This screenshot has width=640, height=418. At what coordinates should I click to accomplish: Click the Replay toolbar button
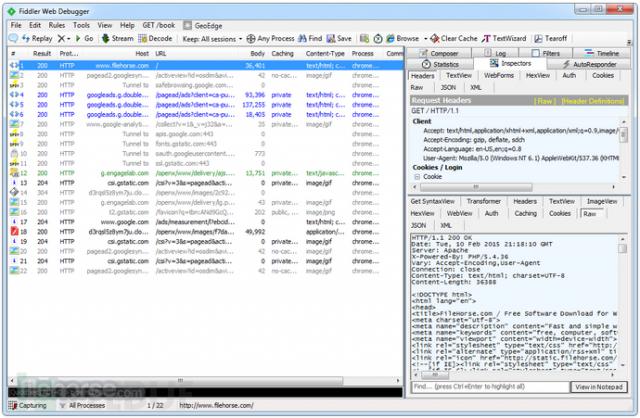click(x=37, y=38)
